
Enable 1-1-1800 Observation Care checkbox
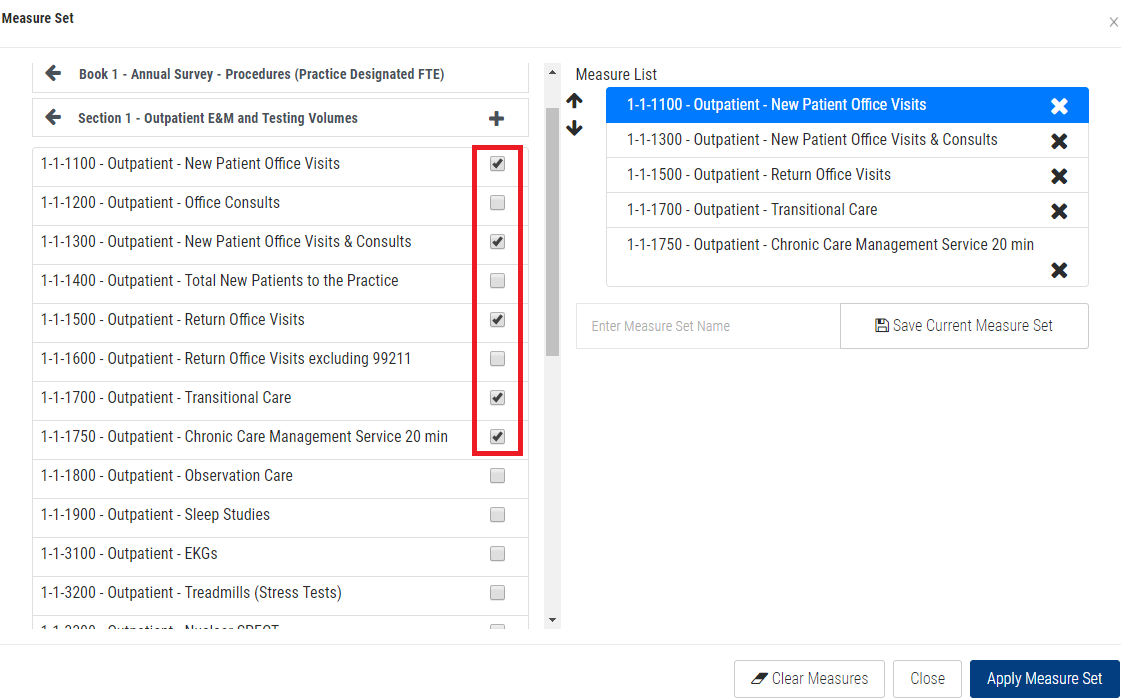pos(497,476)
